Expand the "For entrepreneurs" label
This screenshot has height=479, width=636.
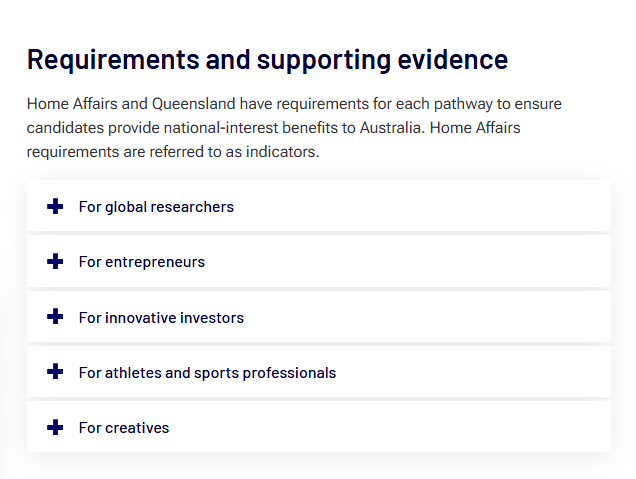(x=142, y=262)
